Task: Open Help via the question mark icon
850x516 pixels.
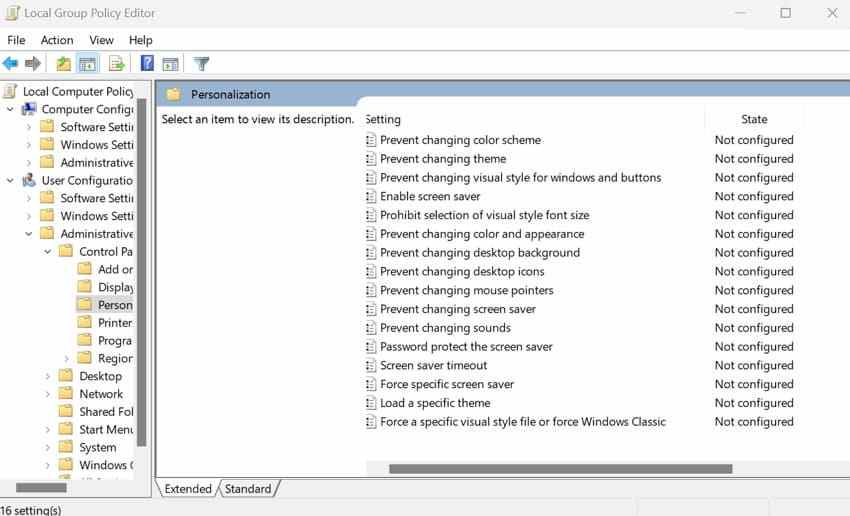Action: [x=147, y=63]
